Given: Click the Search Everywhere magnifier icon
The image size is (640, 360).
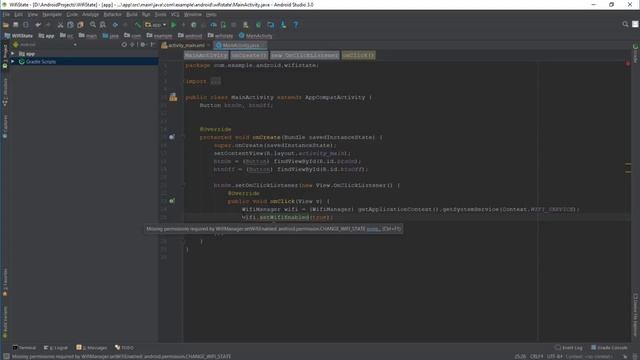Looking at the screenshot, I should coord(625,24).
